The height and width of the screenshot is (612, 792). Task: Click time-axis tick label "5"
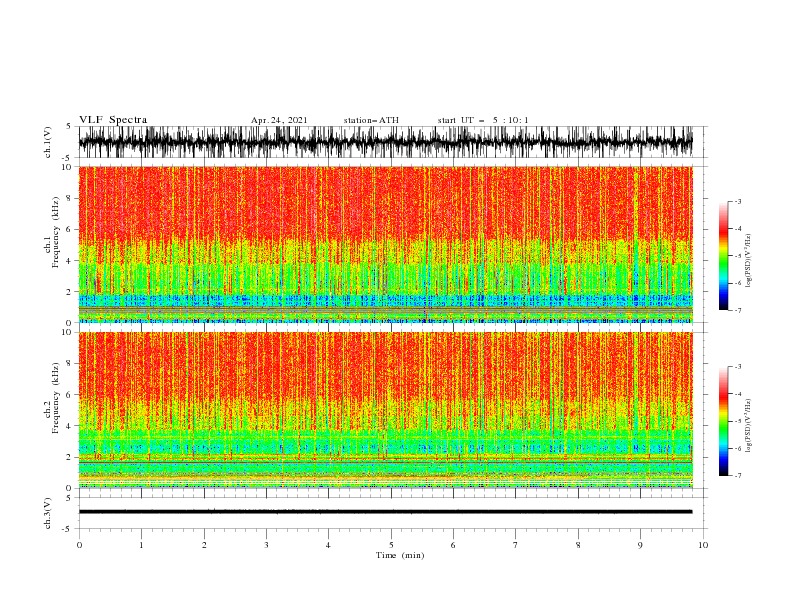coord(391,545)
